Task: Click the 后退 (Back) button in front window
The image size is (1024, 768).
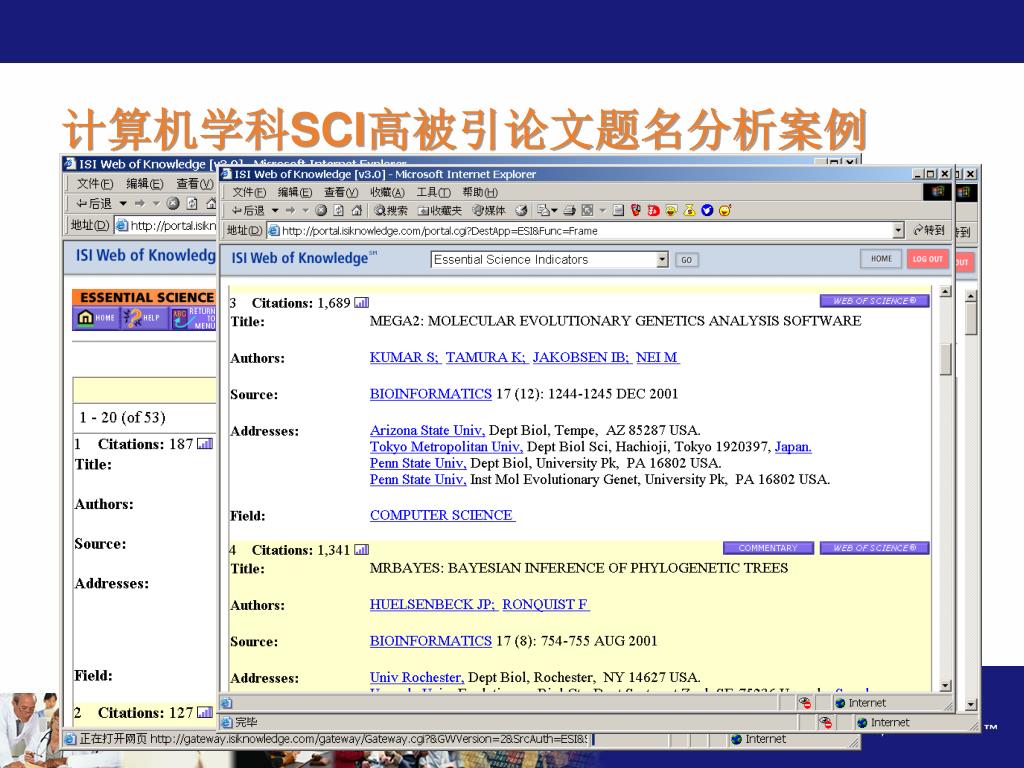Action: coord(248,210)
